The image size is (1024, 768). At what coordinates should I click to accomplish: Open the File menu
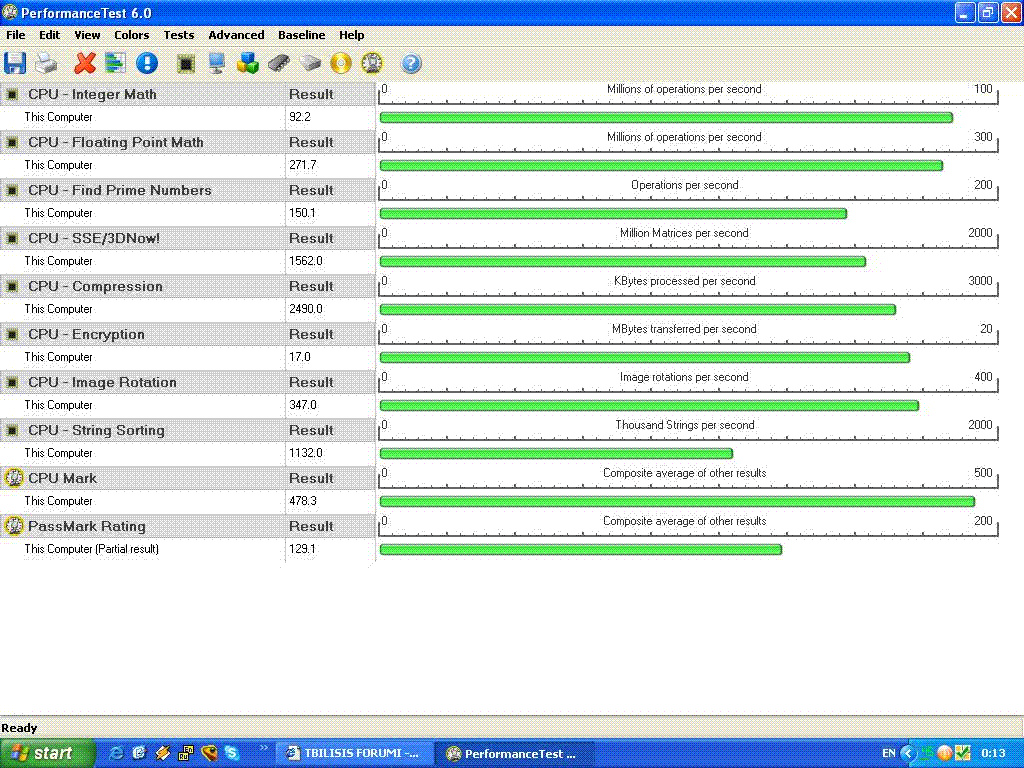click(x=16, y=35)
